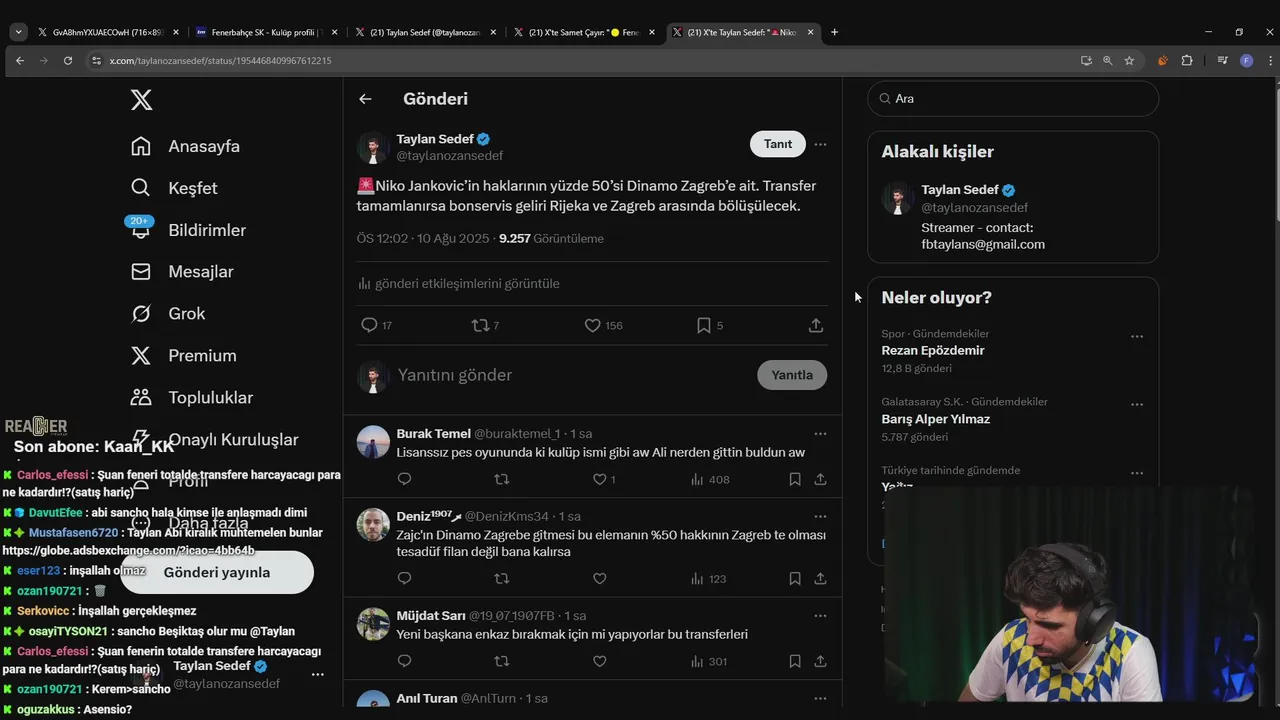
Task: Open Anıl Turan's profile name
Action: pos(427,698)
